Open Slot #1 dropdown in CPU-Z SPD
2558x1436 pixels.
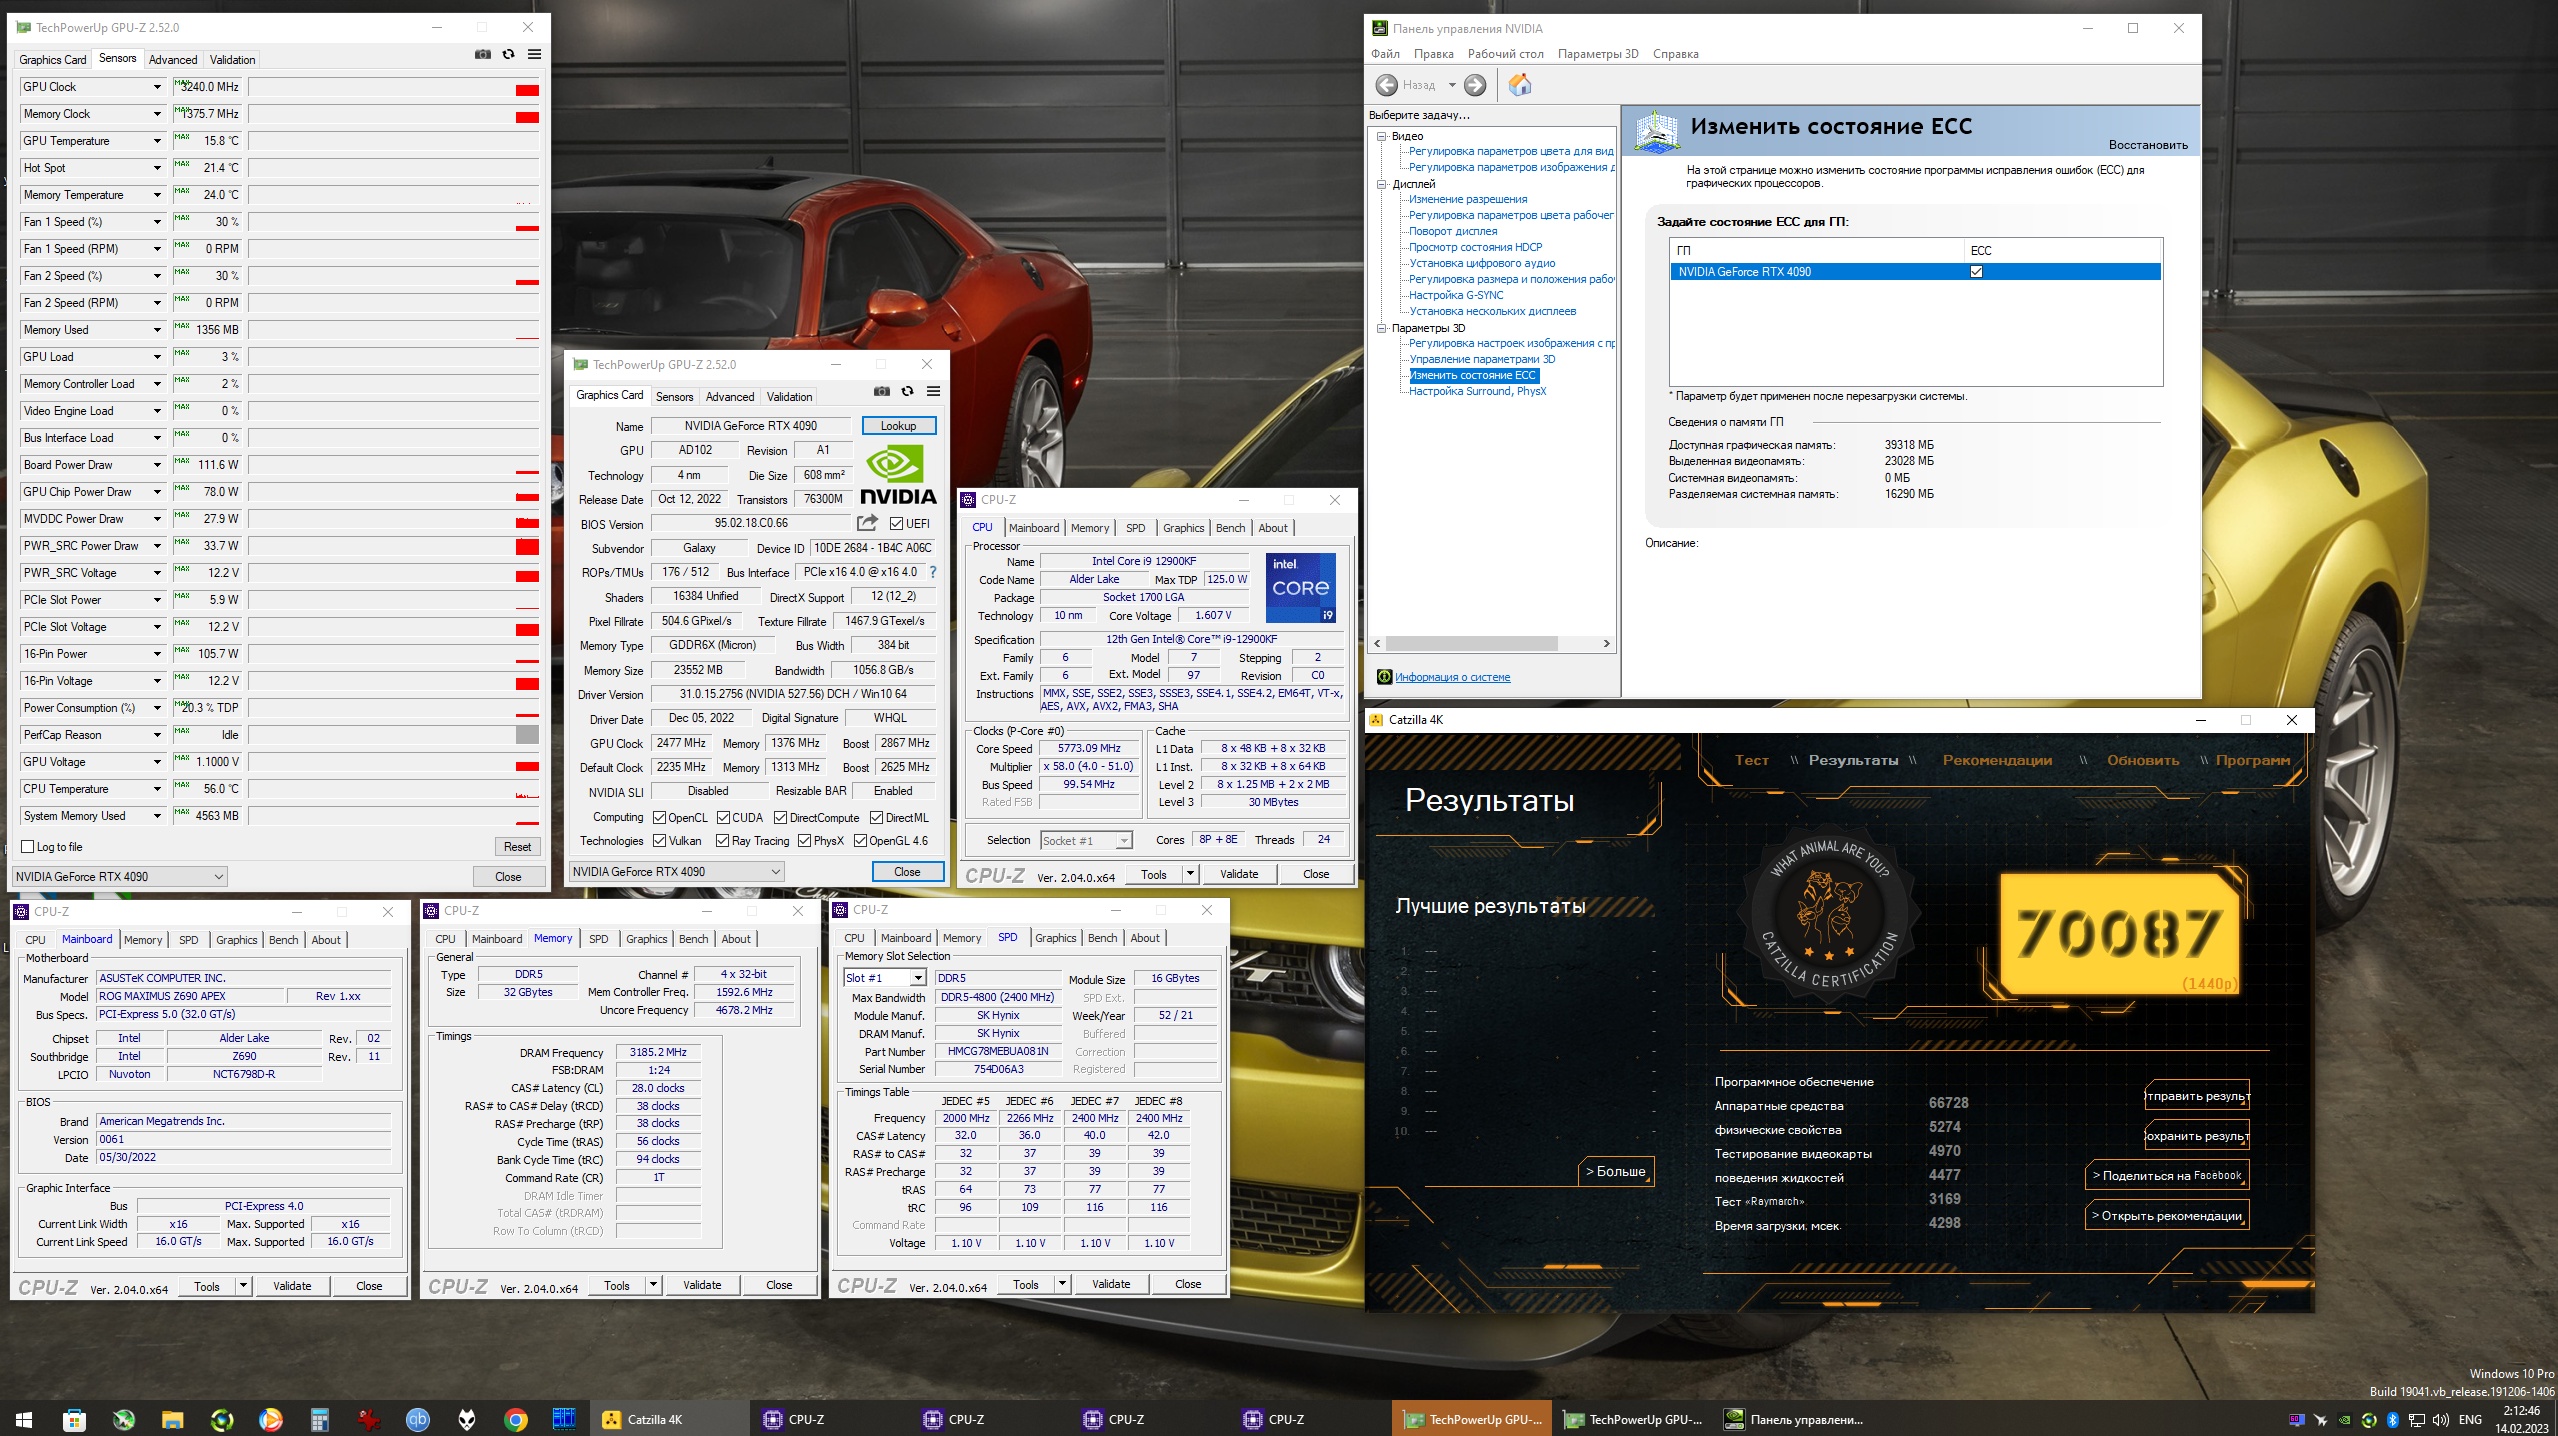pyautogui.click(x=918, y=978)
